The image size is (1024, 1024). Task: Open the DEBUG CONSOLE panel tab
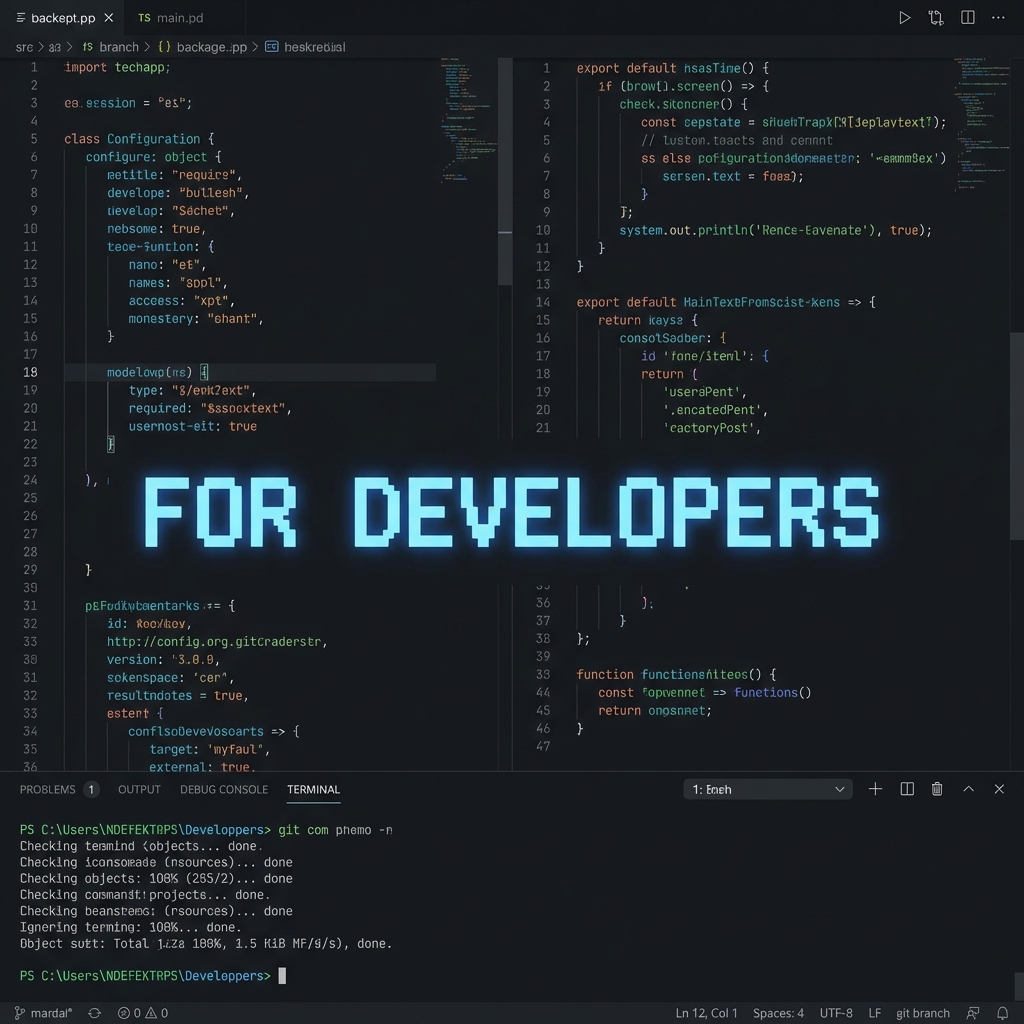(223, 790)
